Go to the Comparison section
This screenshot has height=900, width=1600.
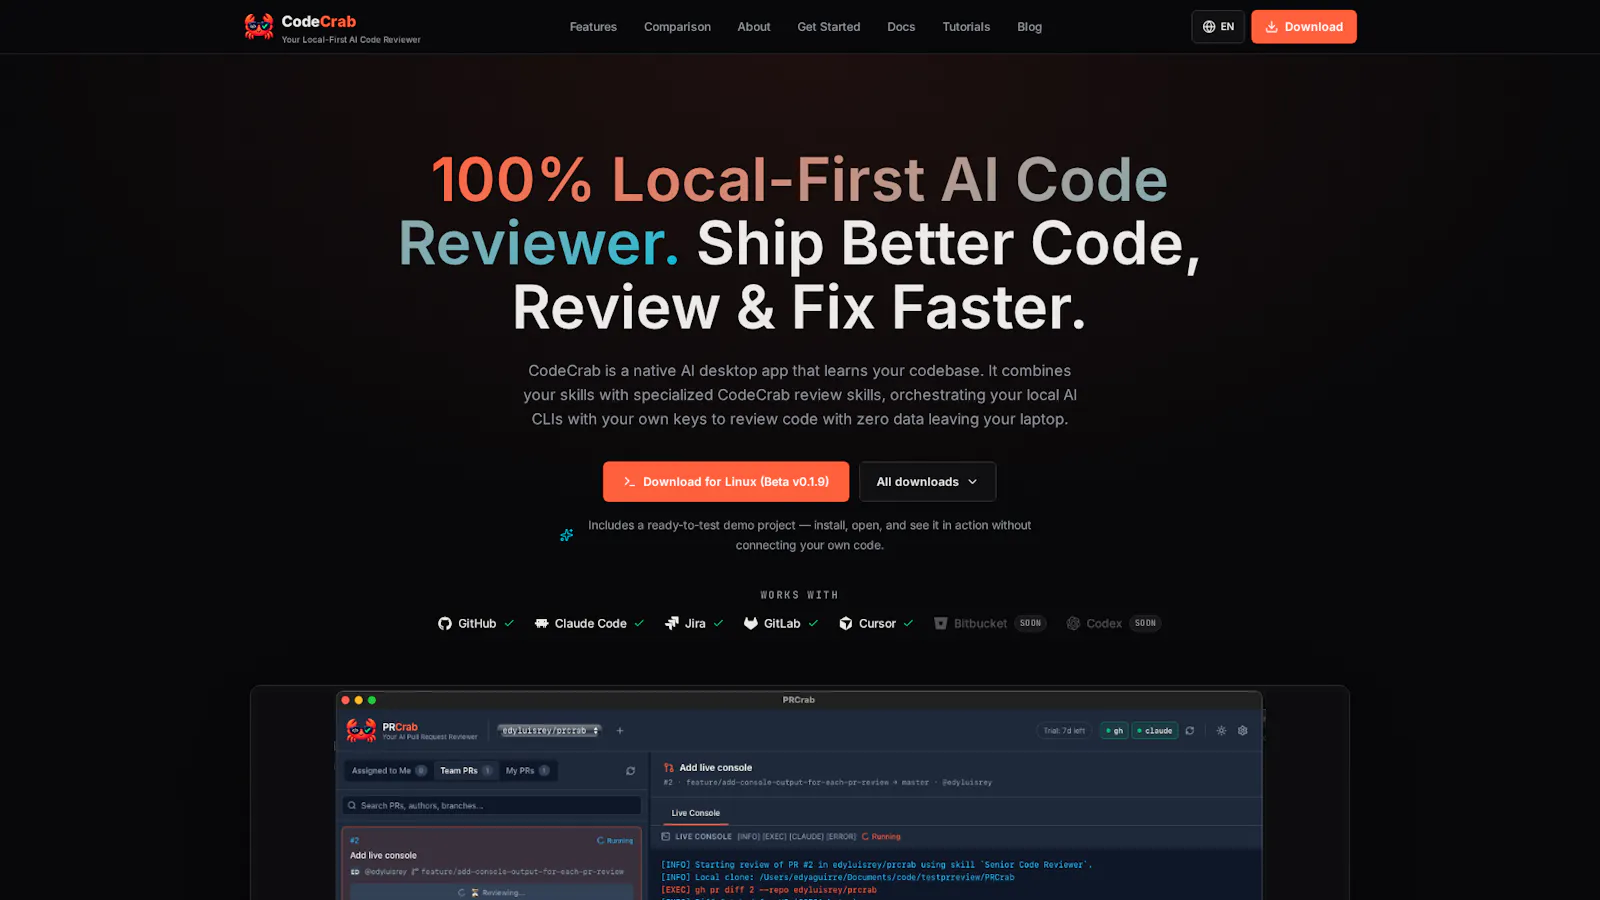coord(677,27)
